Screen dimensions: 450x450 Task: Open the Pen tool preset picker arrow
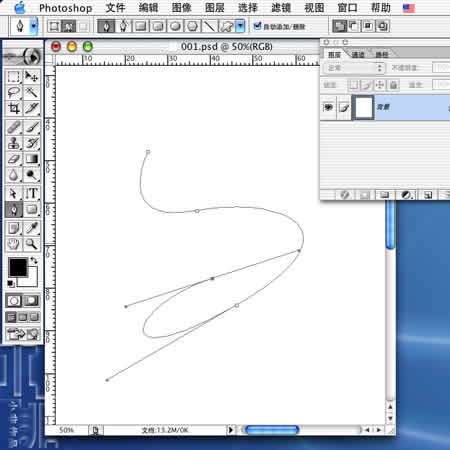(x=34, y=26)
